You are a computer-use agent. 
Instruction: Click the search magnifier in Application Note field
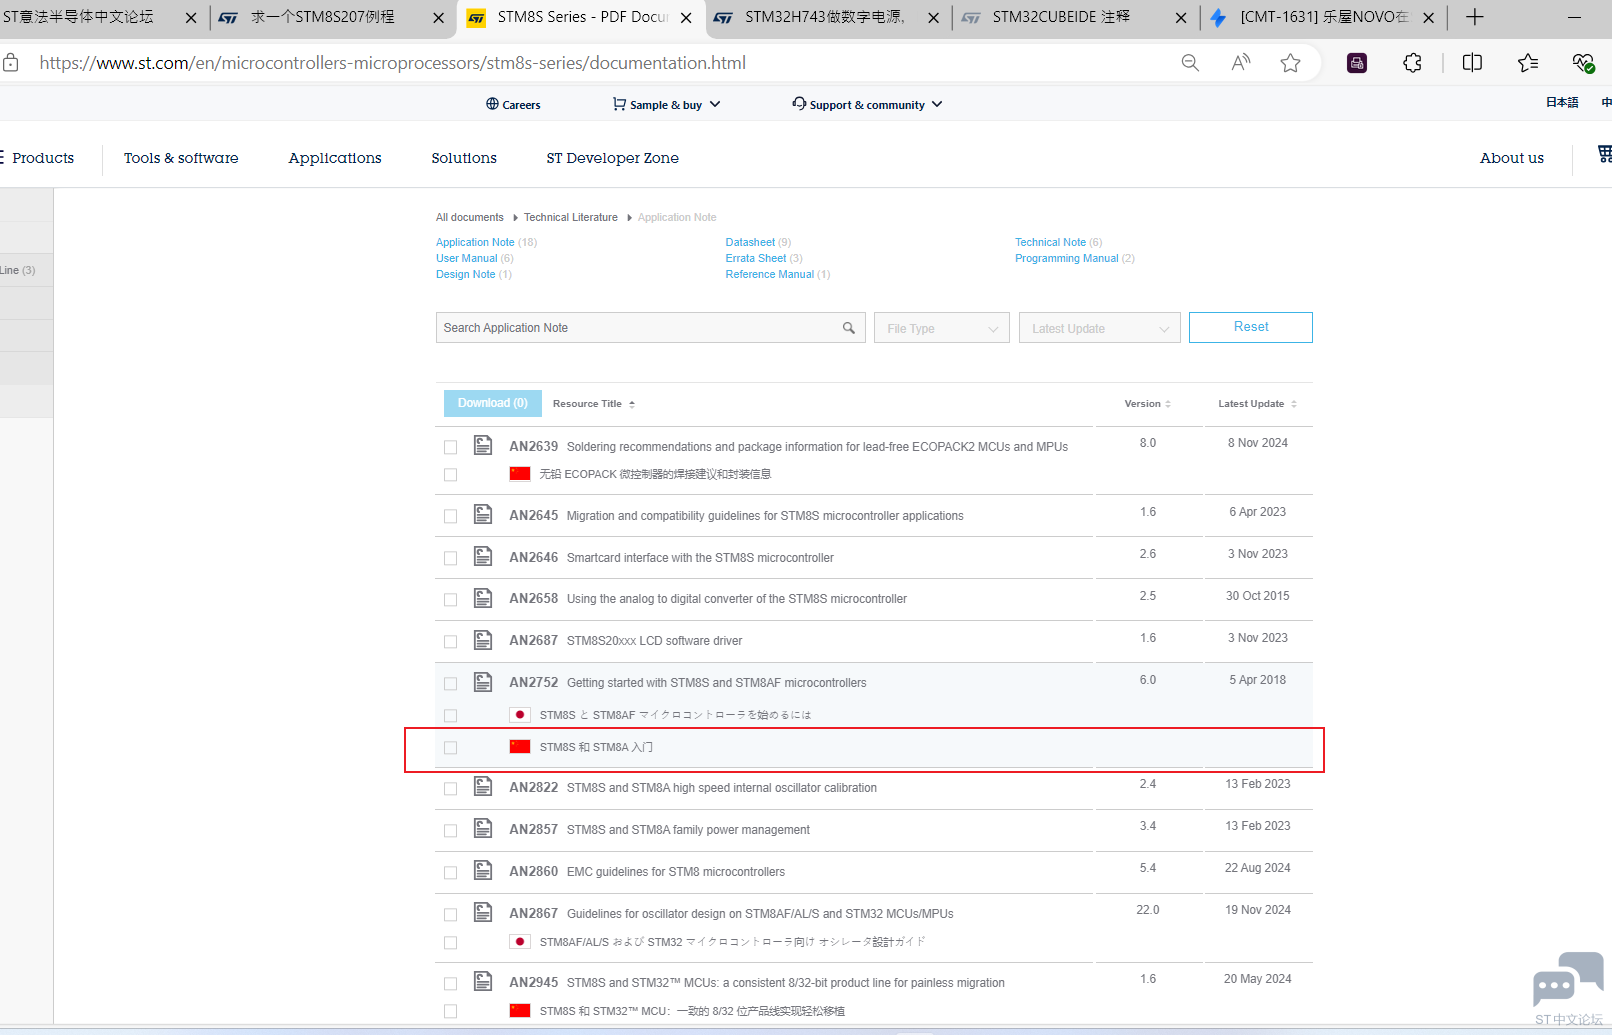849,328
